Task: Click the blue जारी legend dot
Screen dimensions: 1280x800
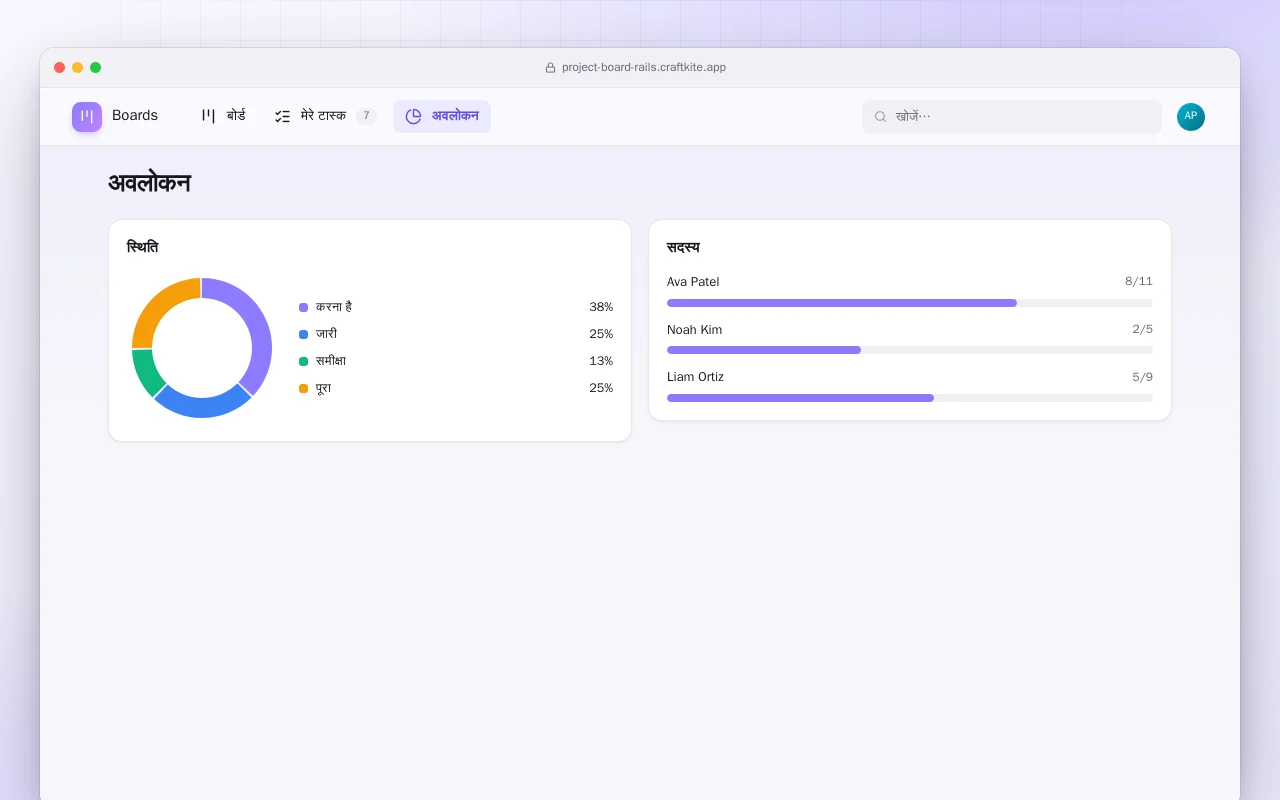Action: (303, 334)
